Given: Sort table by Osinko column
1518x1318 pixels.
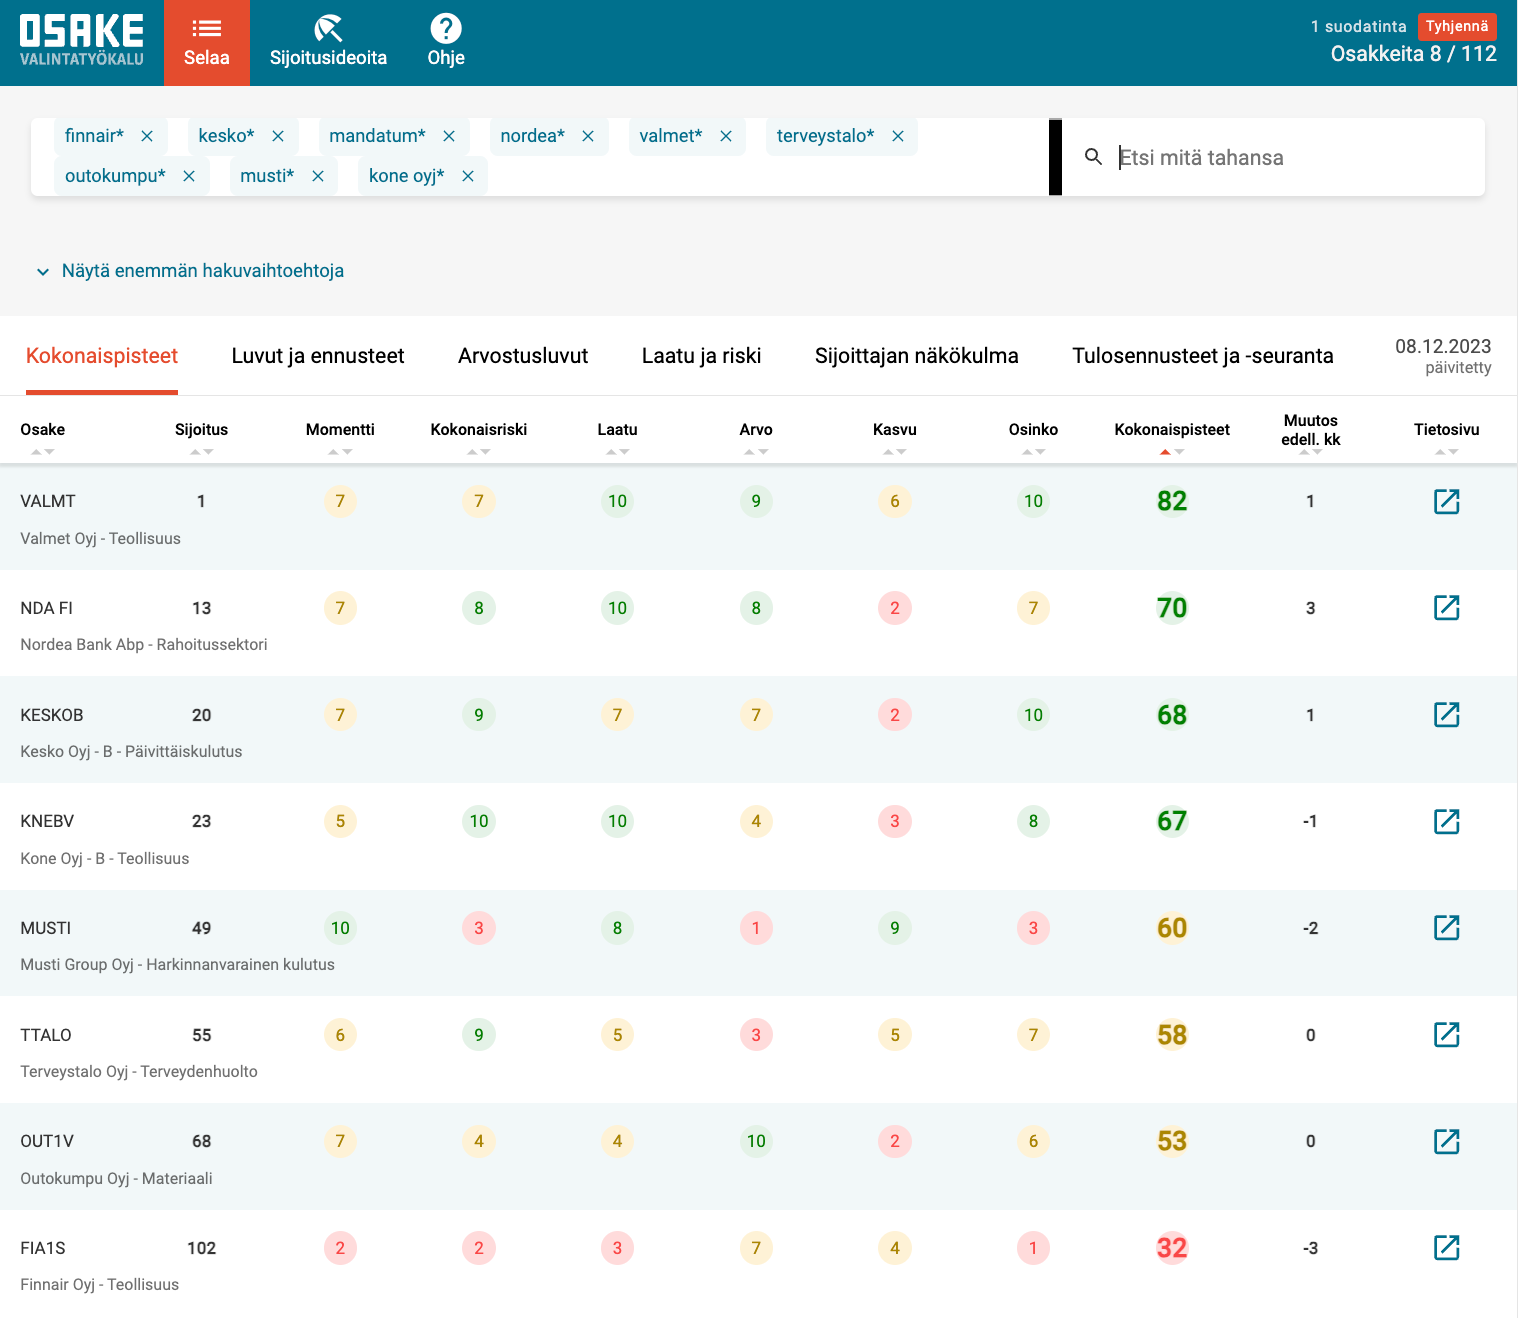Looking at the screenshot, I should [1033, 430].
